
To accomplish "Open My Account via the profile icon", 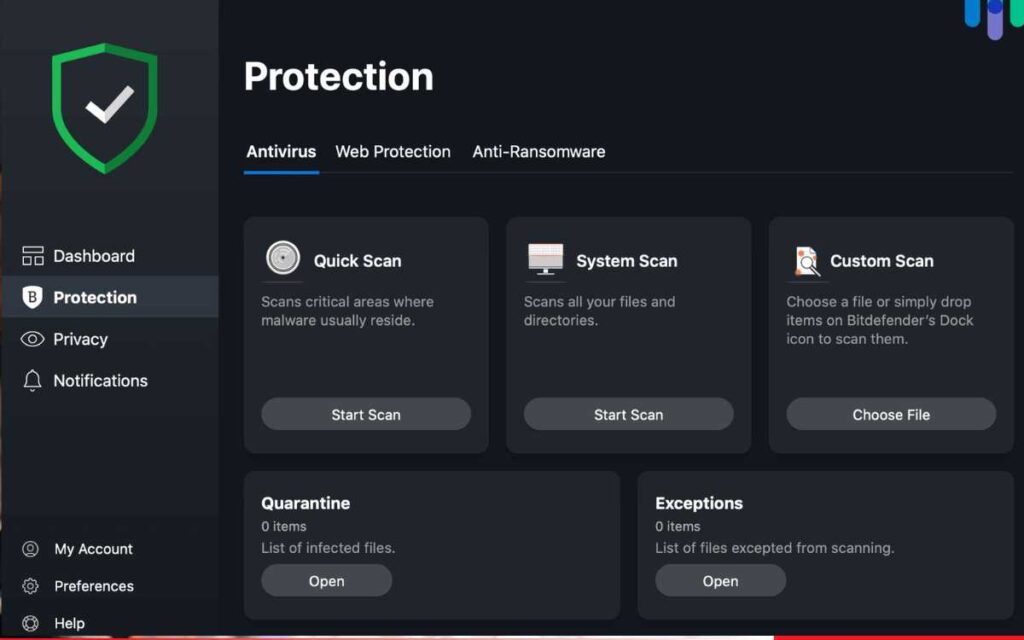I will [30, 549].
